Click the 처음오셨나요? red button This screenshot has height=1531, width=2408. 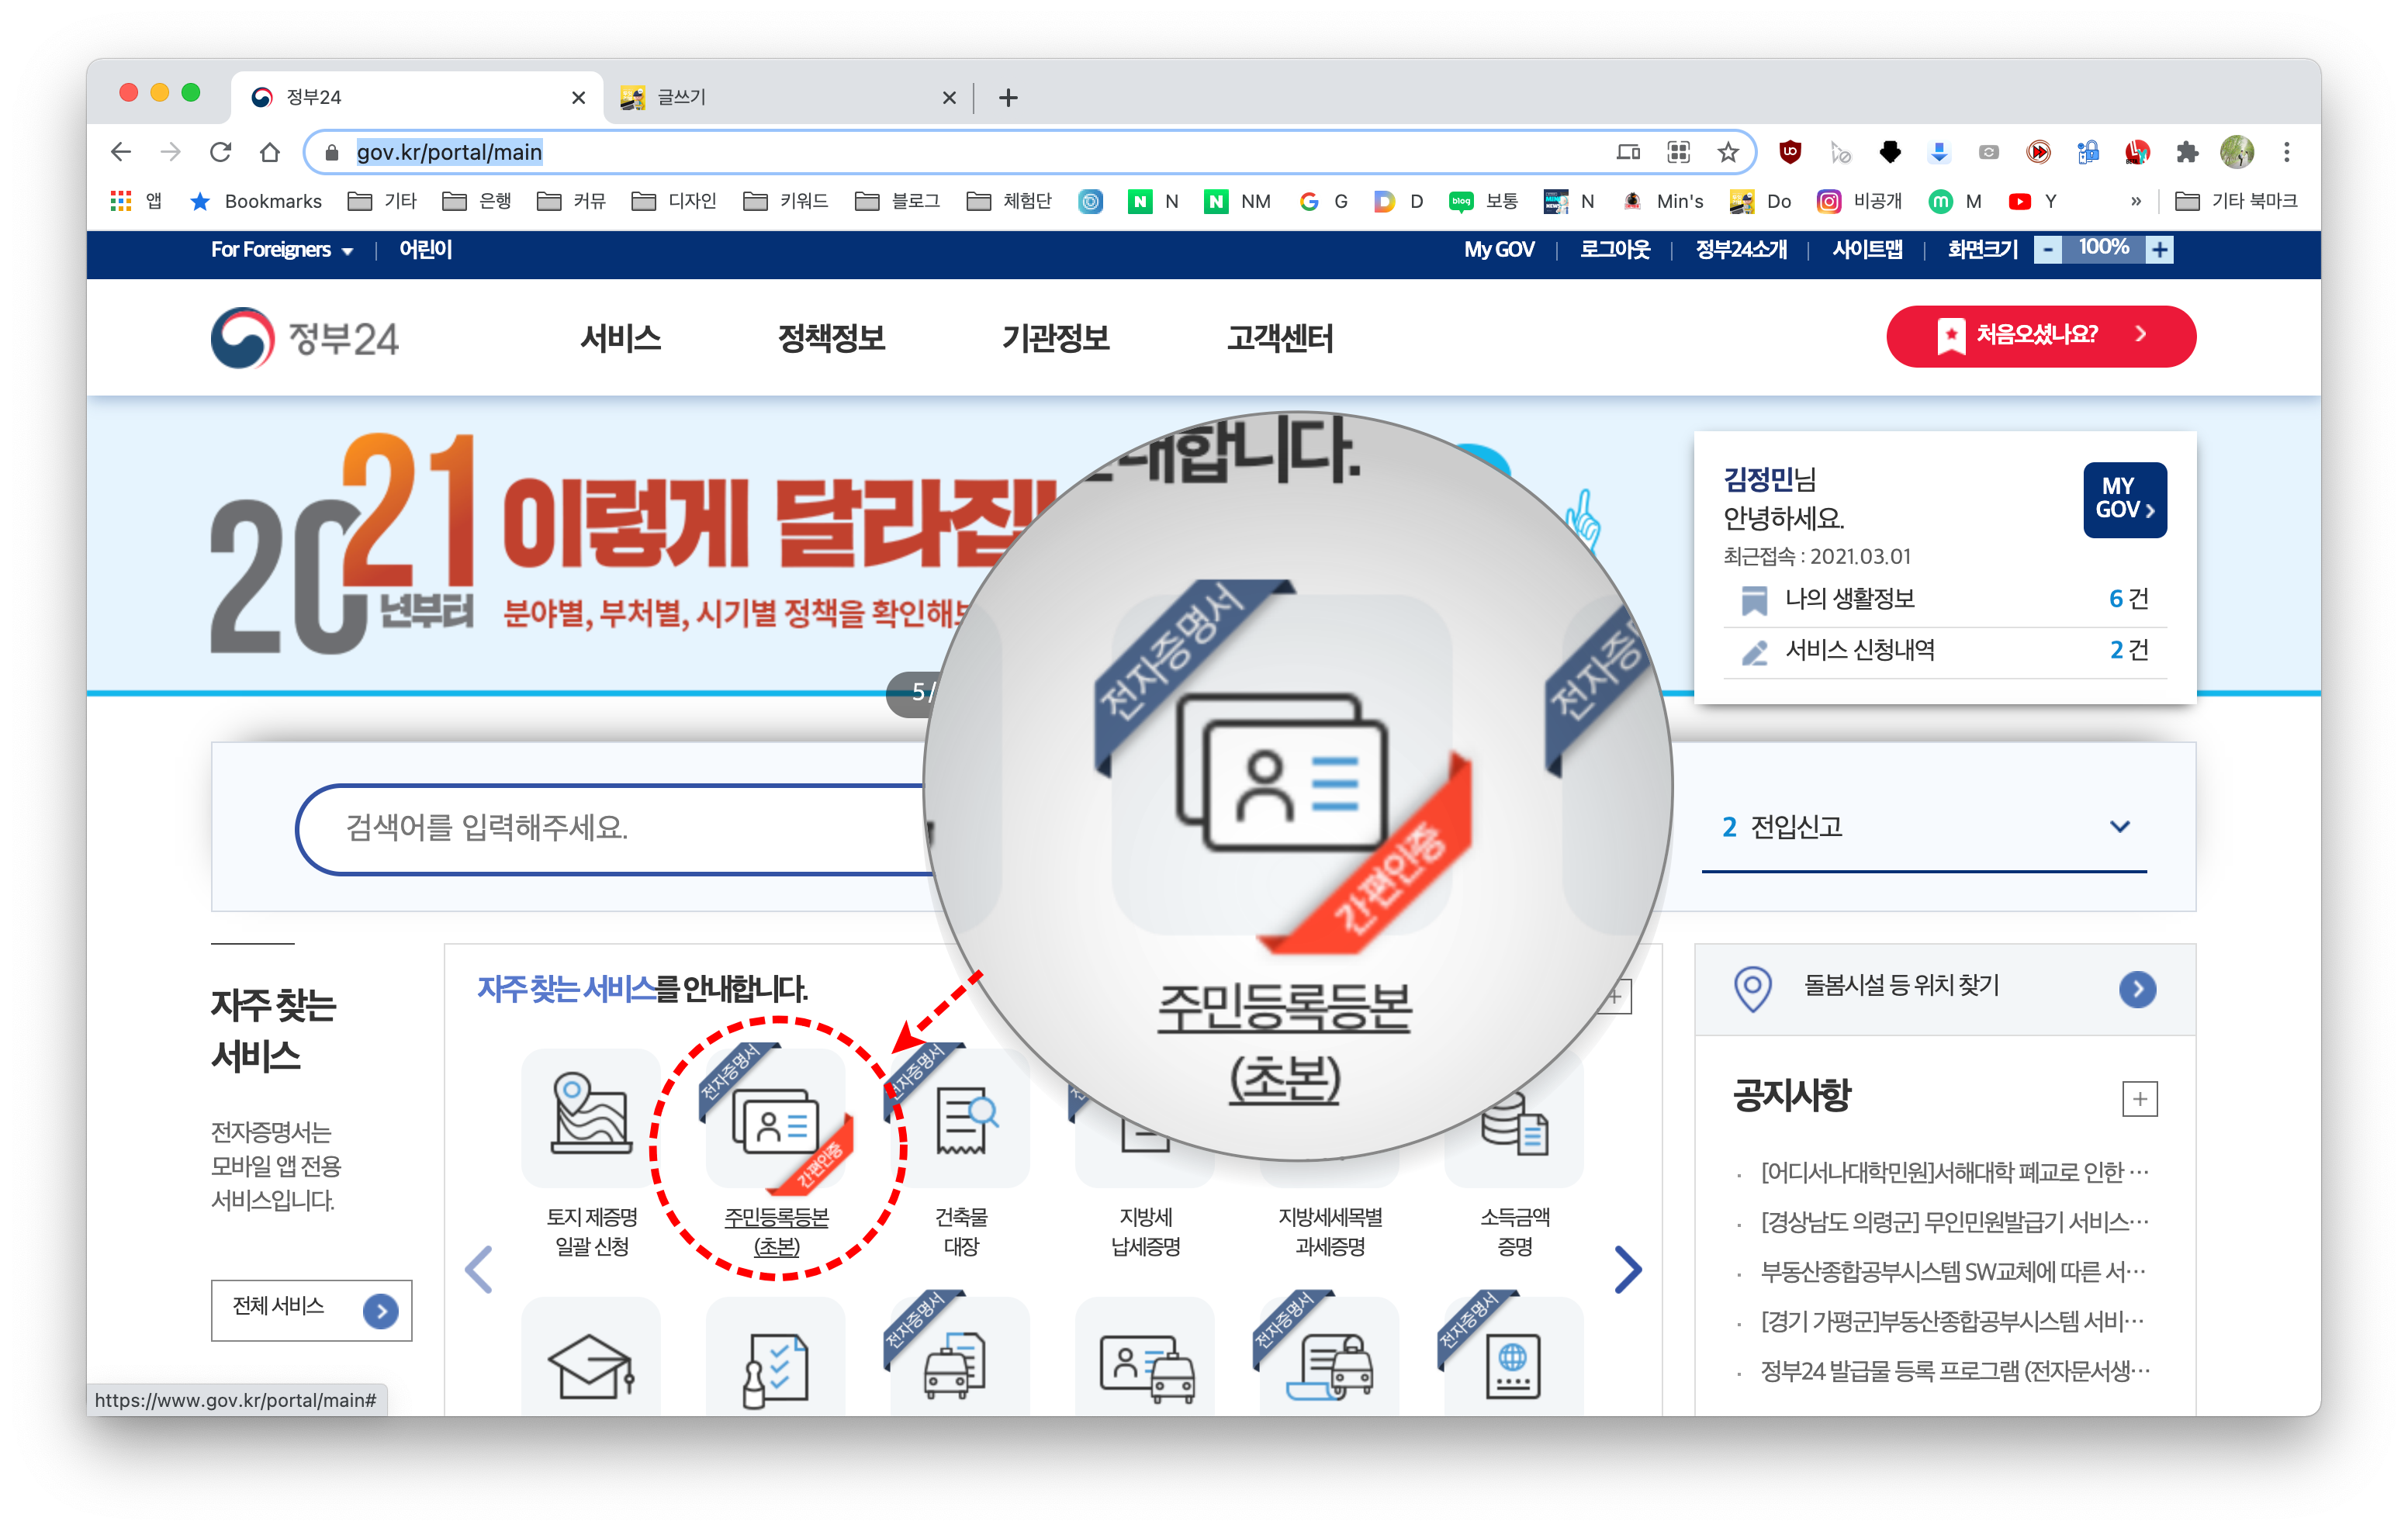pos(2040,336)
